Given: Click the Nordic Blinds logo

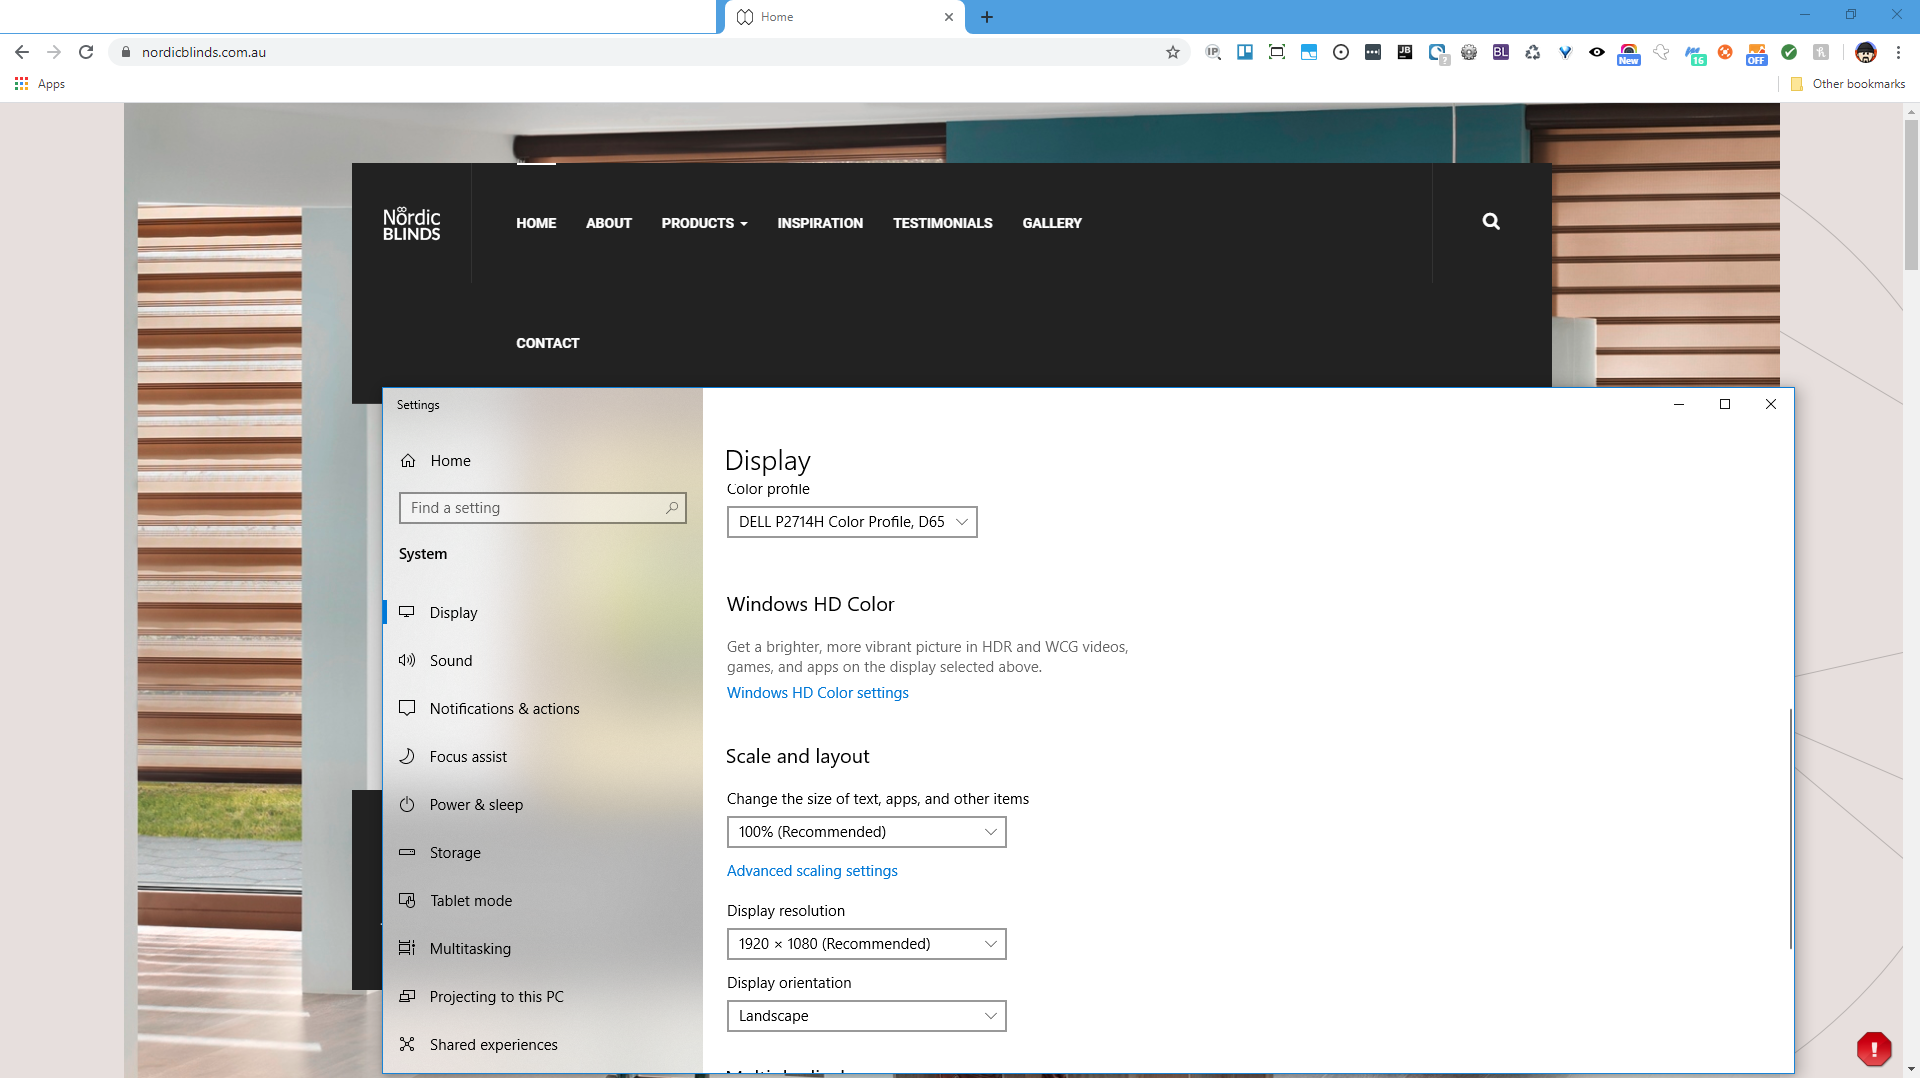Looking at the screenshot, I should 411,224.
